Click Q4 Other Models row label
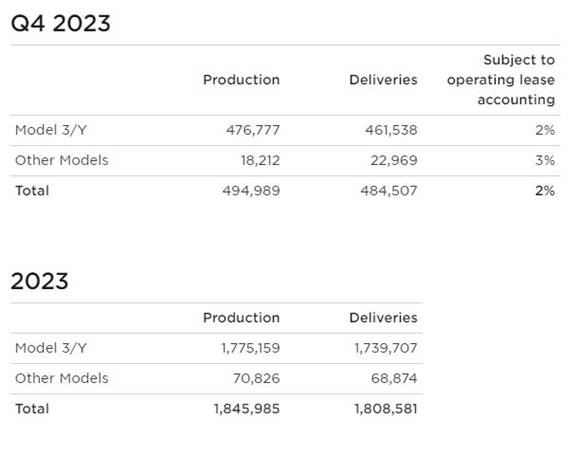 62,160
